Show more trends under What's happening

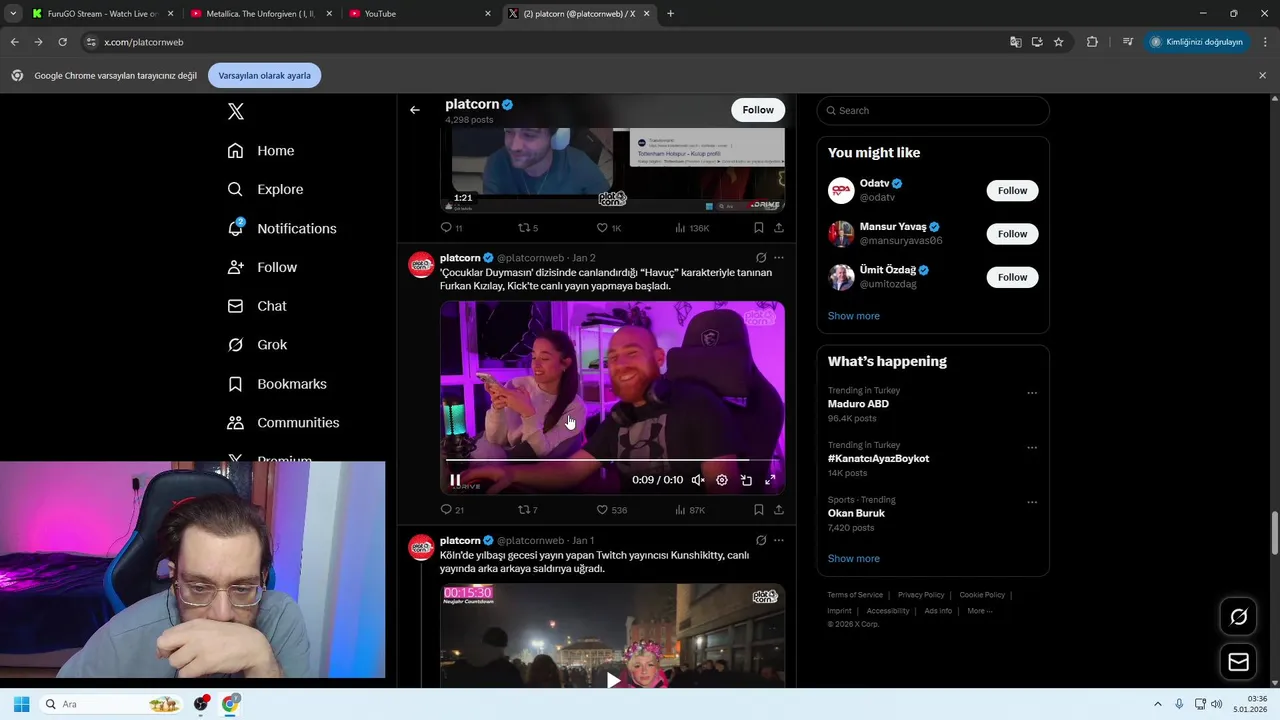[x=854, y=559]
